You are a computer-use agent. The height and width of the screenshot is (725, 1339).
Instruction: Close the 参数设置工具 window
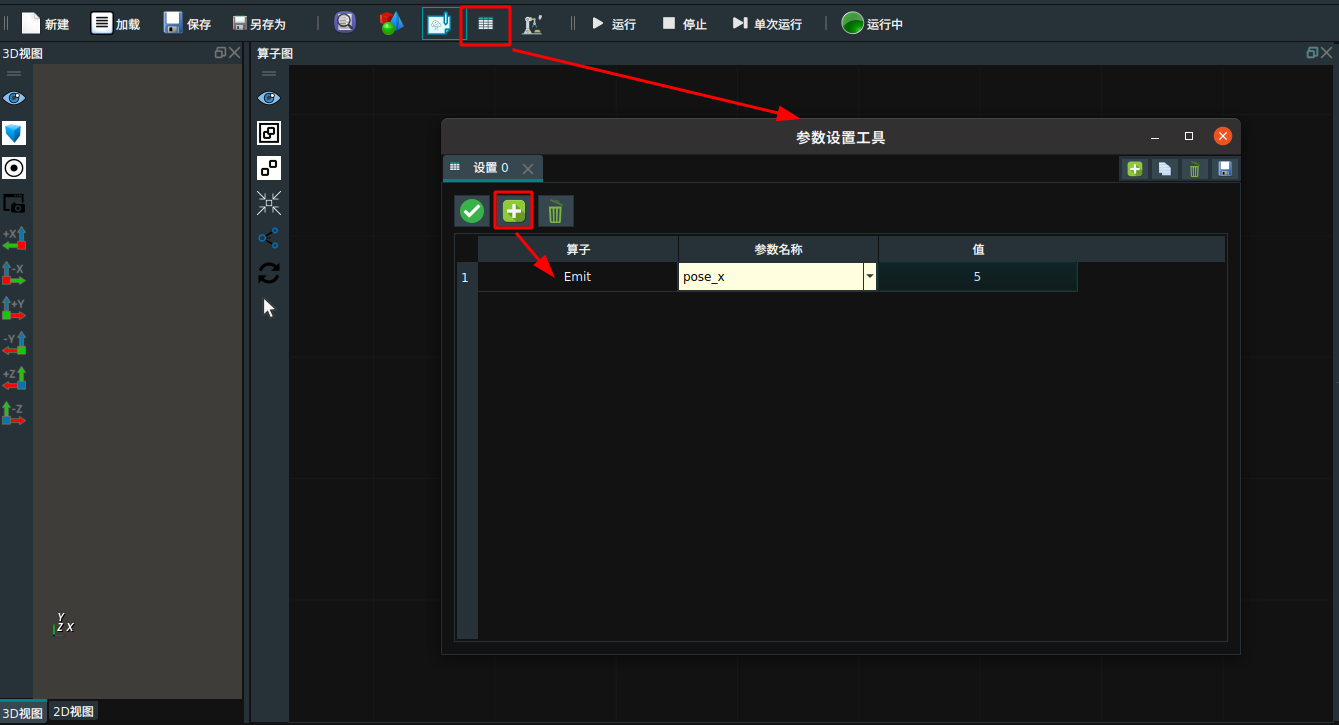(x=1223, y=136)
